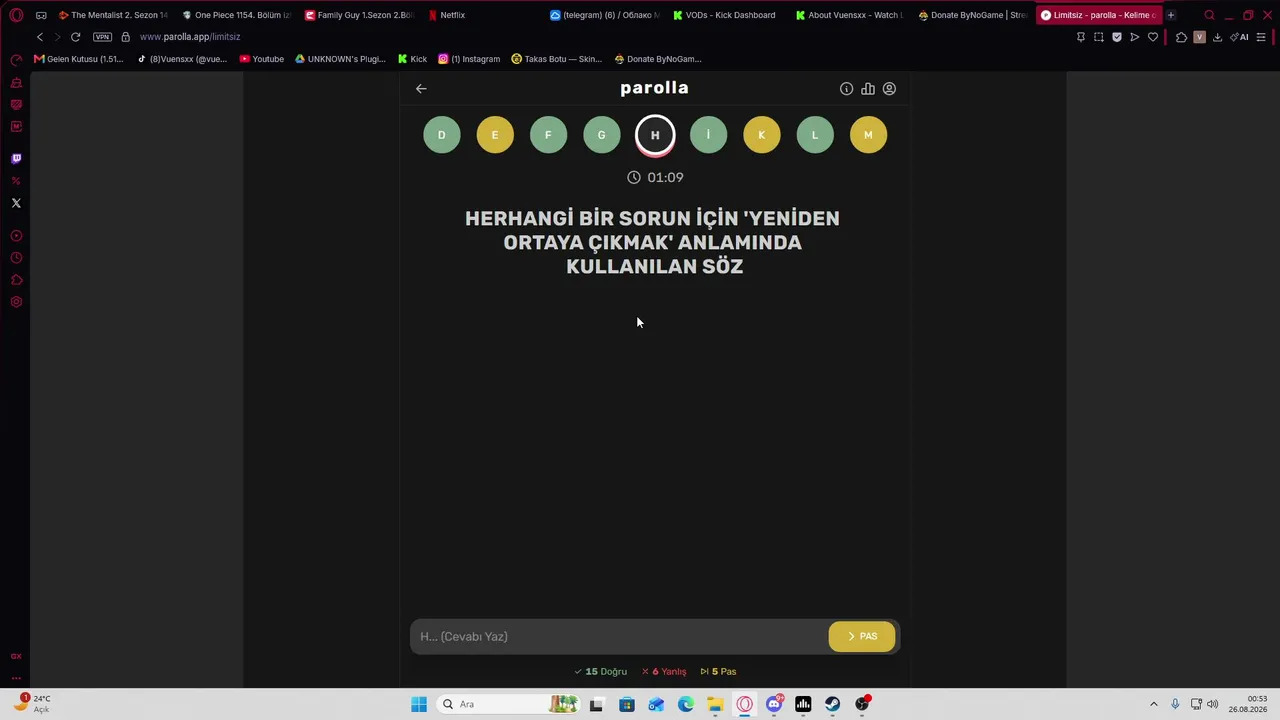
Task: Open Windows Start menu
Action: (x=419, y=704)
